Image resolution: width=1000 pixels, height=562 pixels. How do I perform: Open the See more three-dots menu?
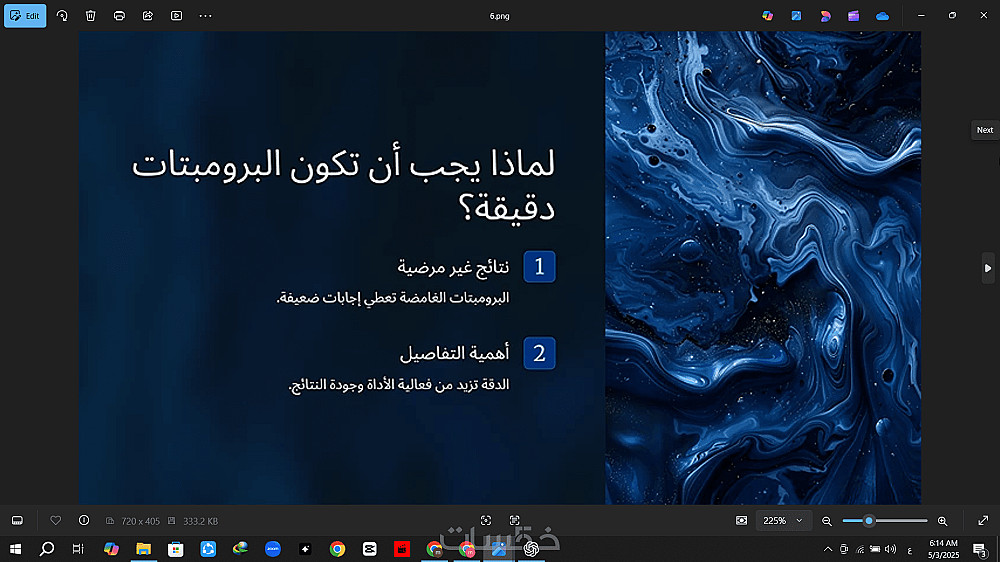coord(205,16)
